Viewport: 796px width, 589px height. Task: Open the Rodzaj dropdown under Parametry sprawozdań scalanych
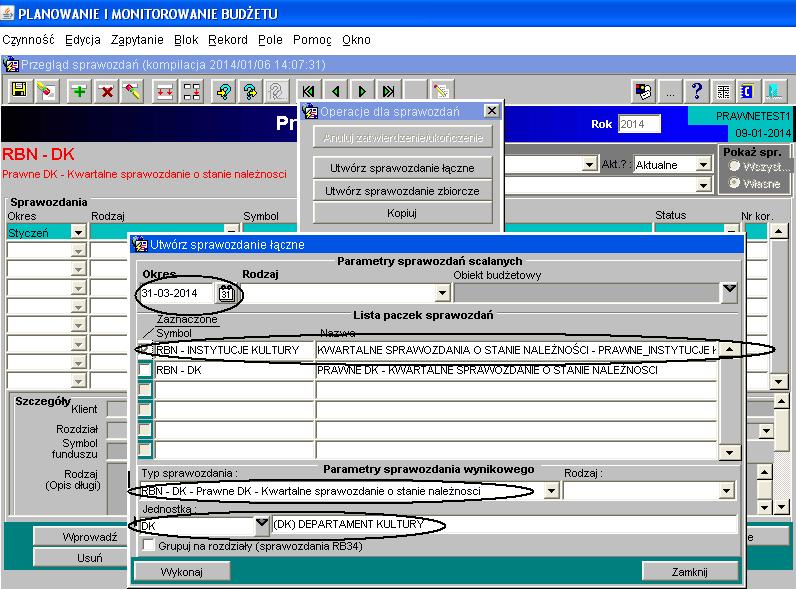pos(442,292)
